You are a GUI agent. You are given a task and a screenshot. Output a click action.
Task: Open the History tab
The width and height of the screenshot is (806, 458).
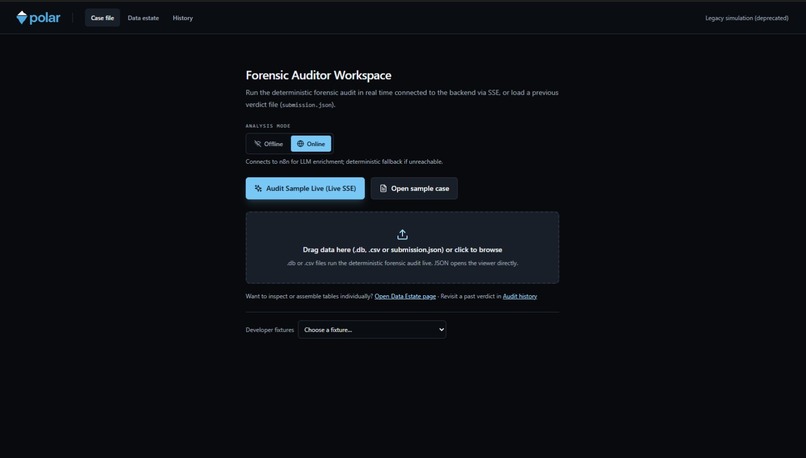(182, 18)
